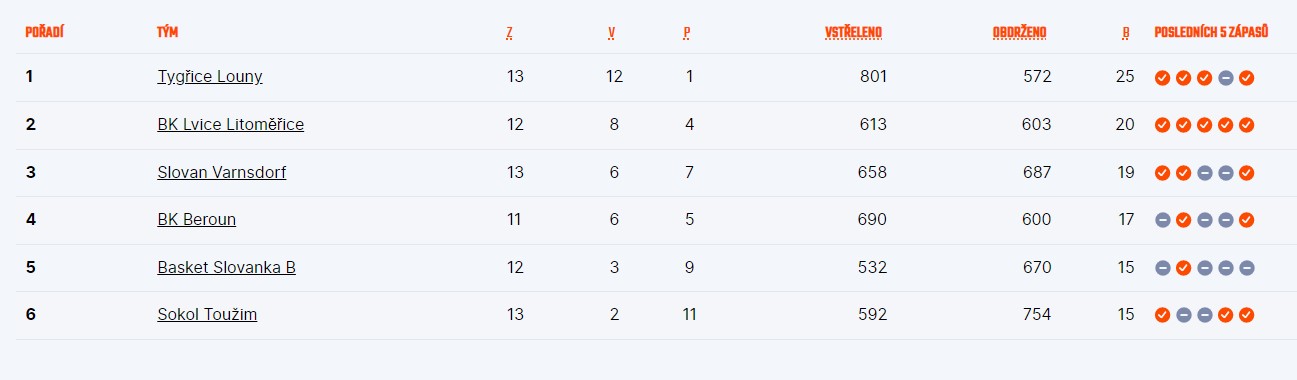
Task: Click Slovan Varnsdorf's first win icon
Action: pyautogui.click(x=1162, y=172)
